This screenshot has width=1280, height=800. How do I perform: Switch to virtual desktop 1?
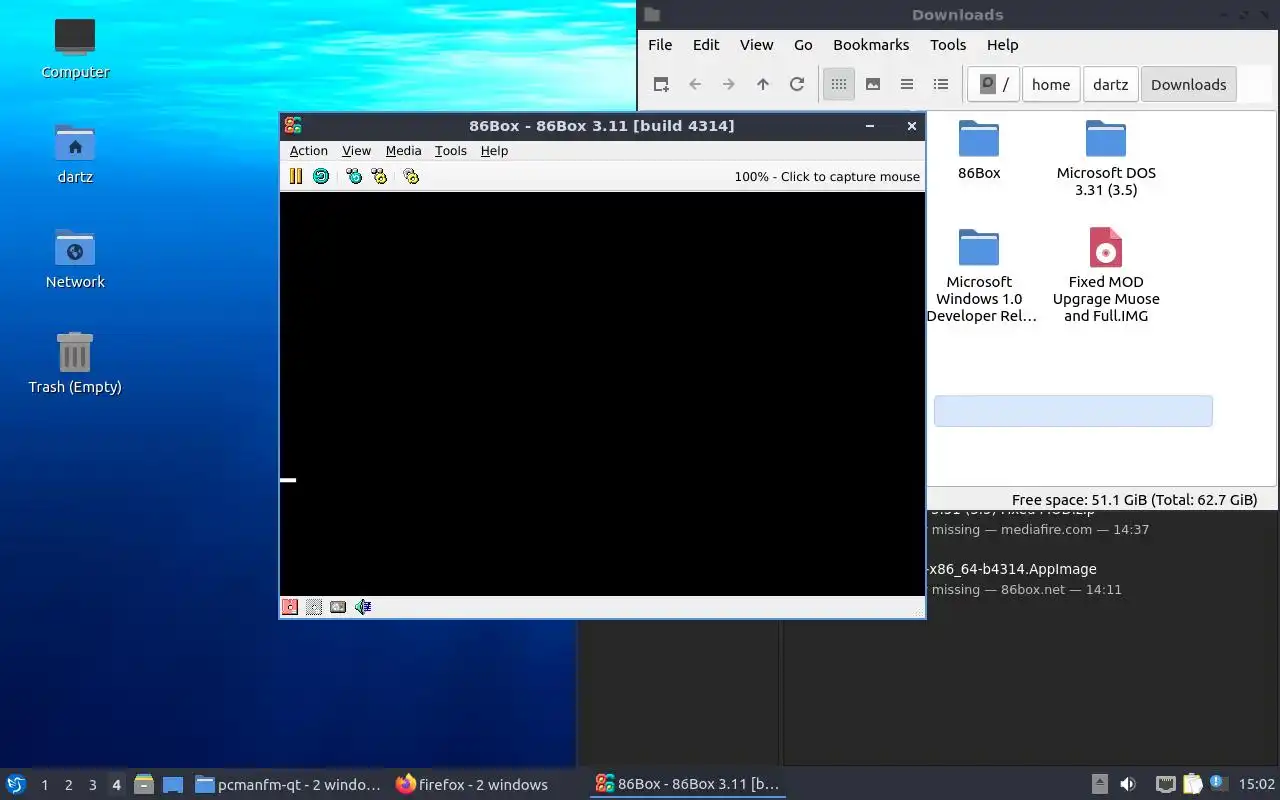pos(44,785)
